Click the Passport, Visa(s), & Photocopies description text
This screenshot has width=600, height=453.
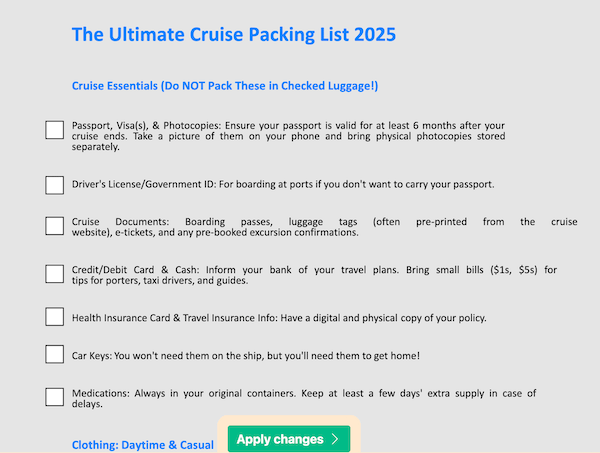tap(288, 136)
